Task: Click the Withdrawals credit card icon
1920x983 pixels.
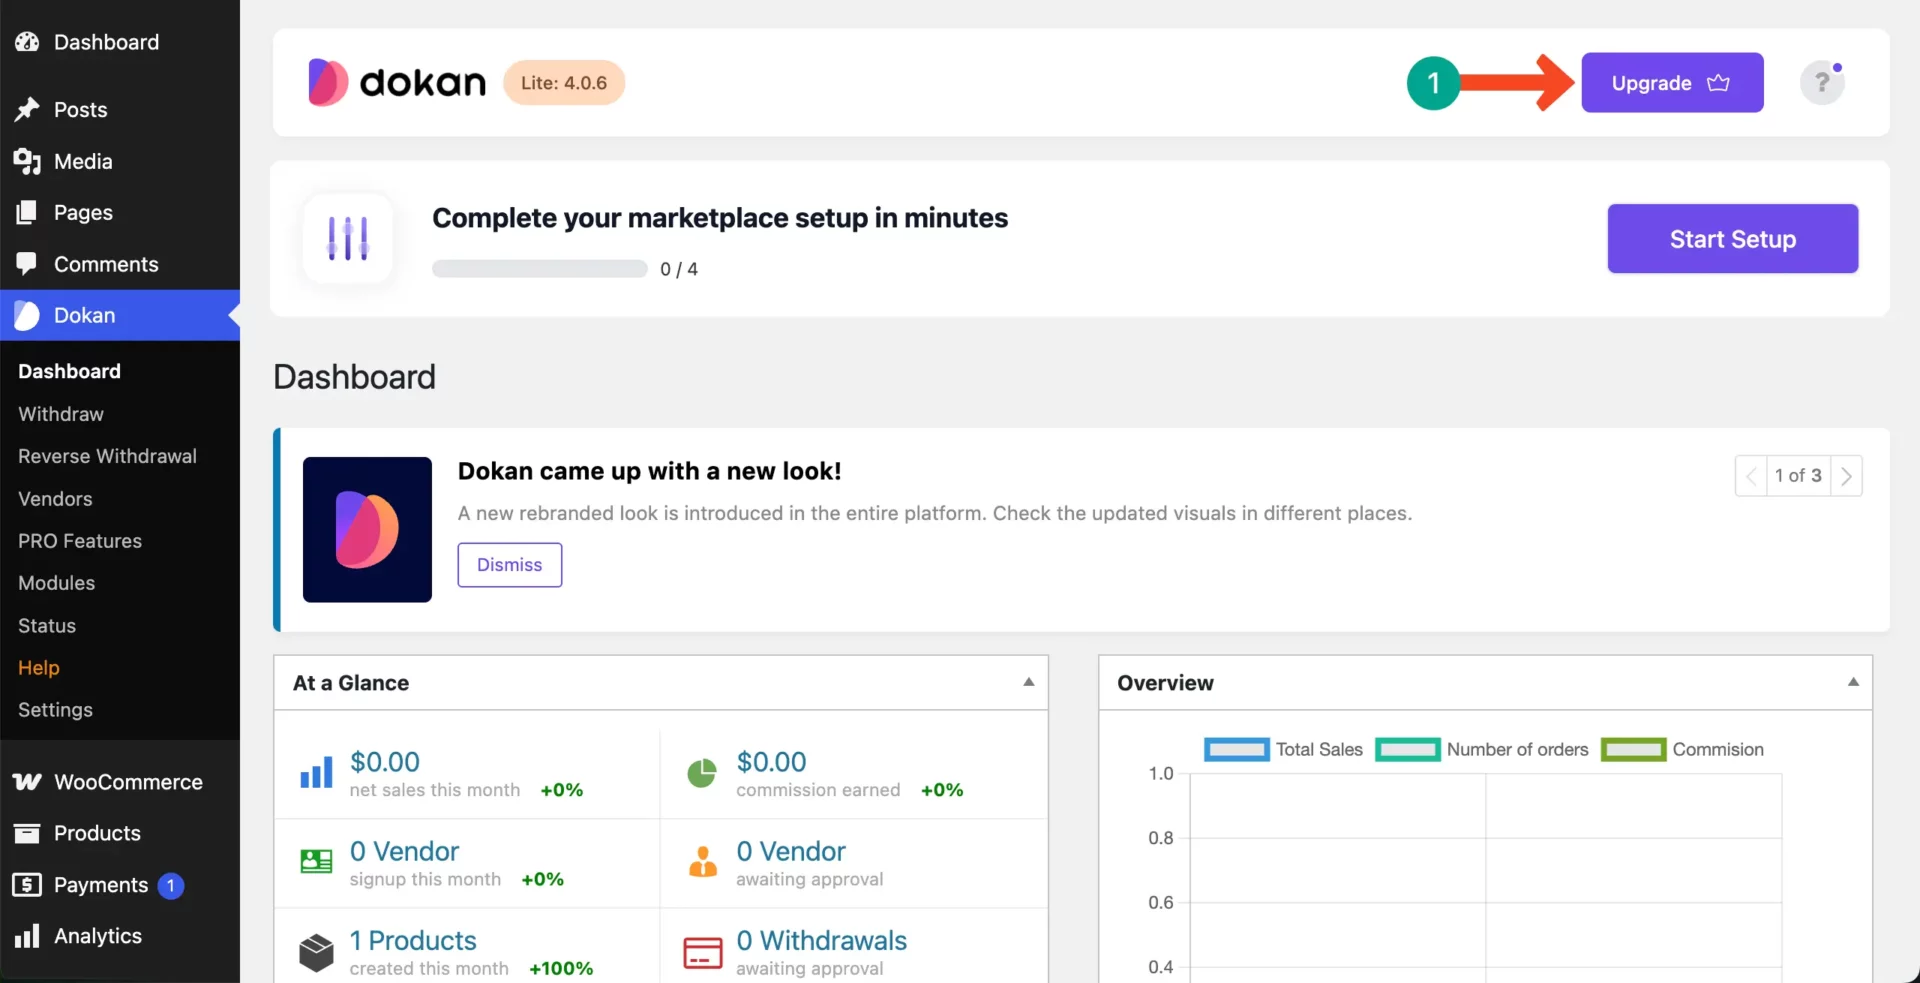Action: pyautogui.click(x=703, y=952)
